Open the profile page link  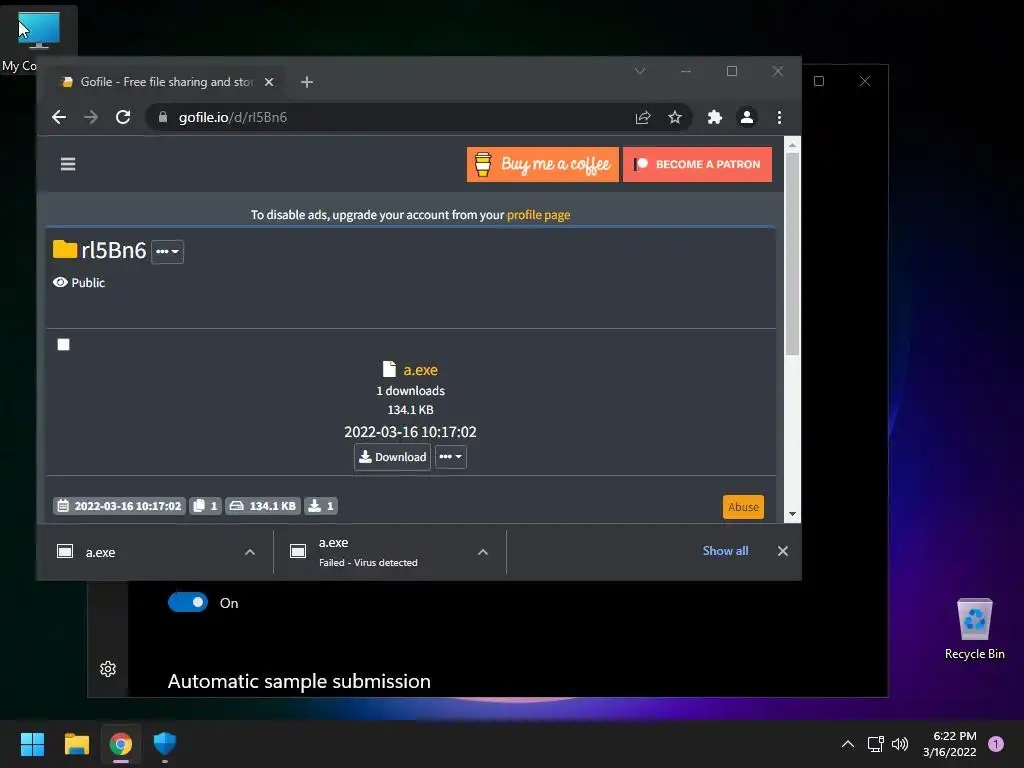point(539,215)
